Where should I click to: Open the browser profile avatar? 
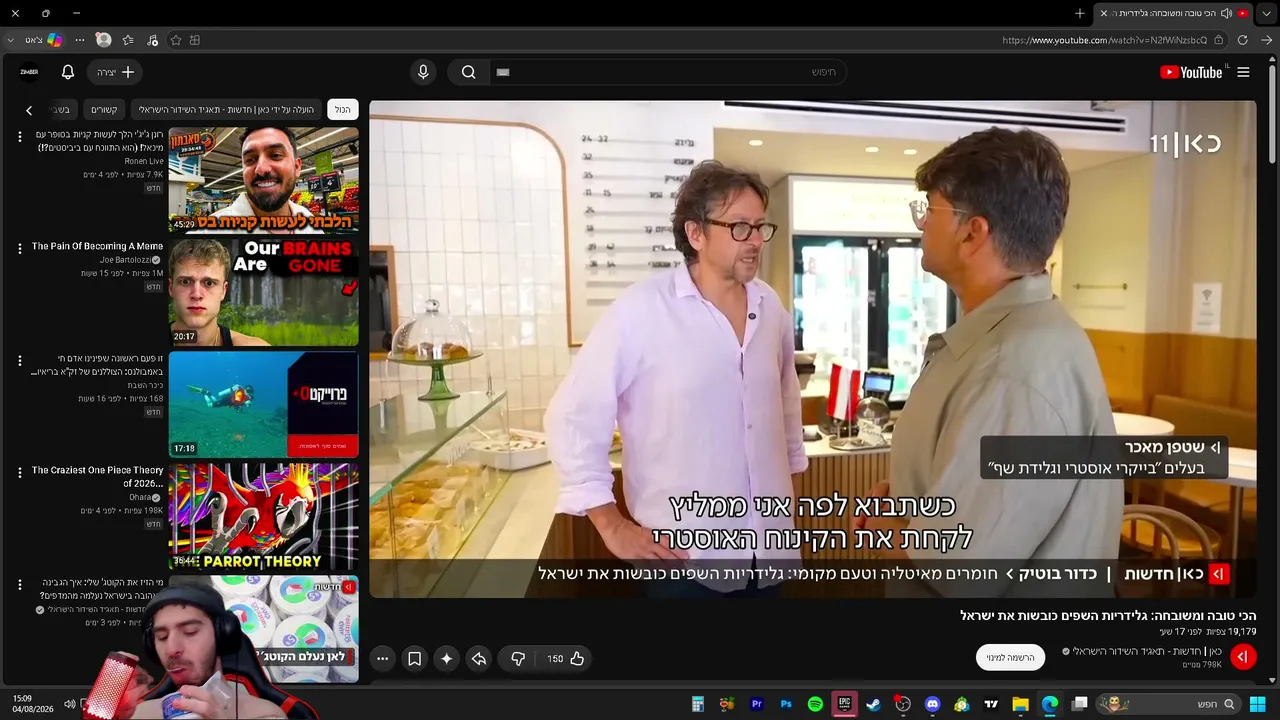(103, 40)
